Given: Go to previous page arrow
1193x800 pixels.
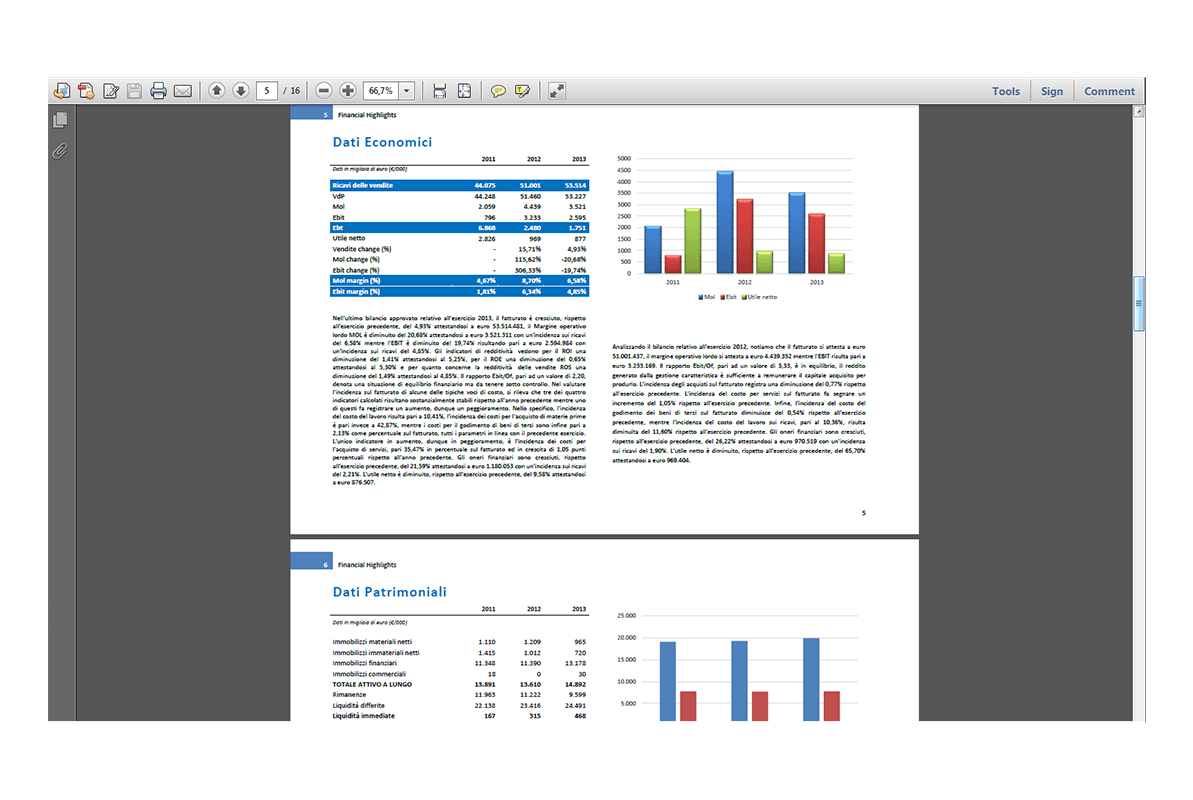Looking at the screenshot, I should pos(217,91).
